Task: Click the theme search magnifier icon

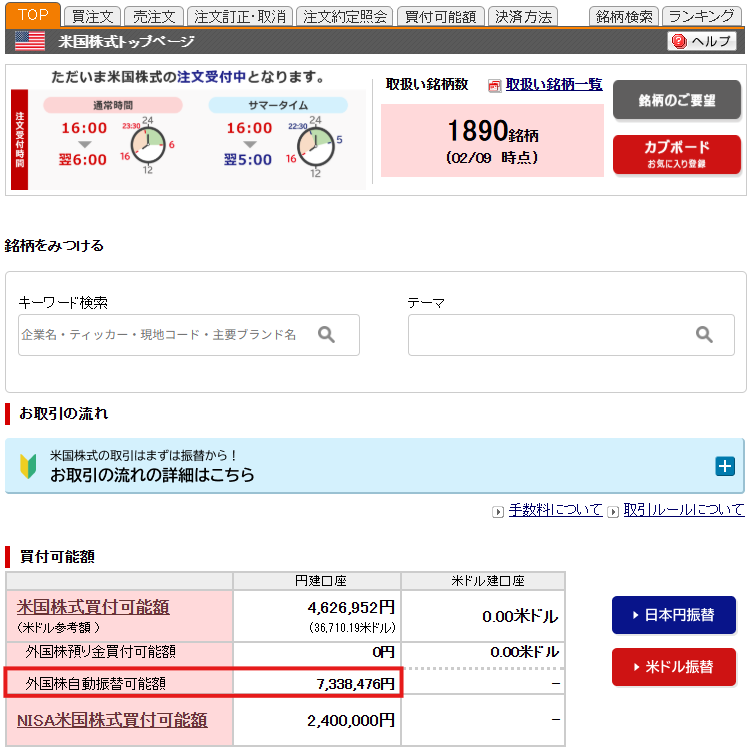Action: (704, 335)
